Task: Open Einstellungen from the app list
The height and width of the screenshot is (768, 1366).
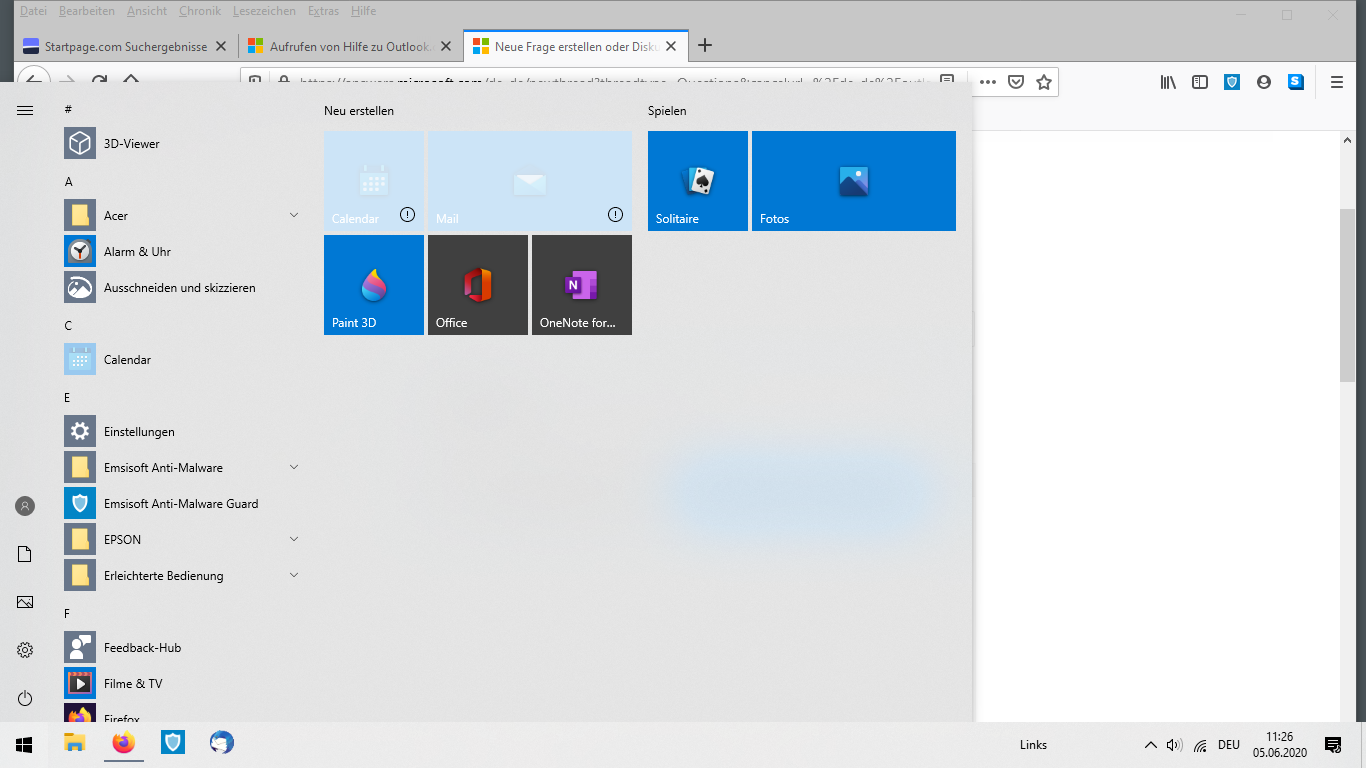Action: (182, 432)
